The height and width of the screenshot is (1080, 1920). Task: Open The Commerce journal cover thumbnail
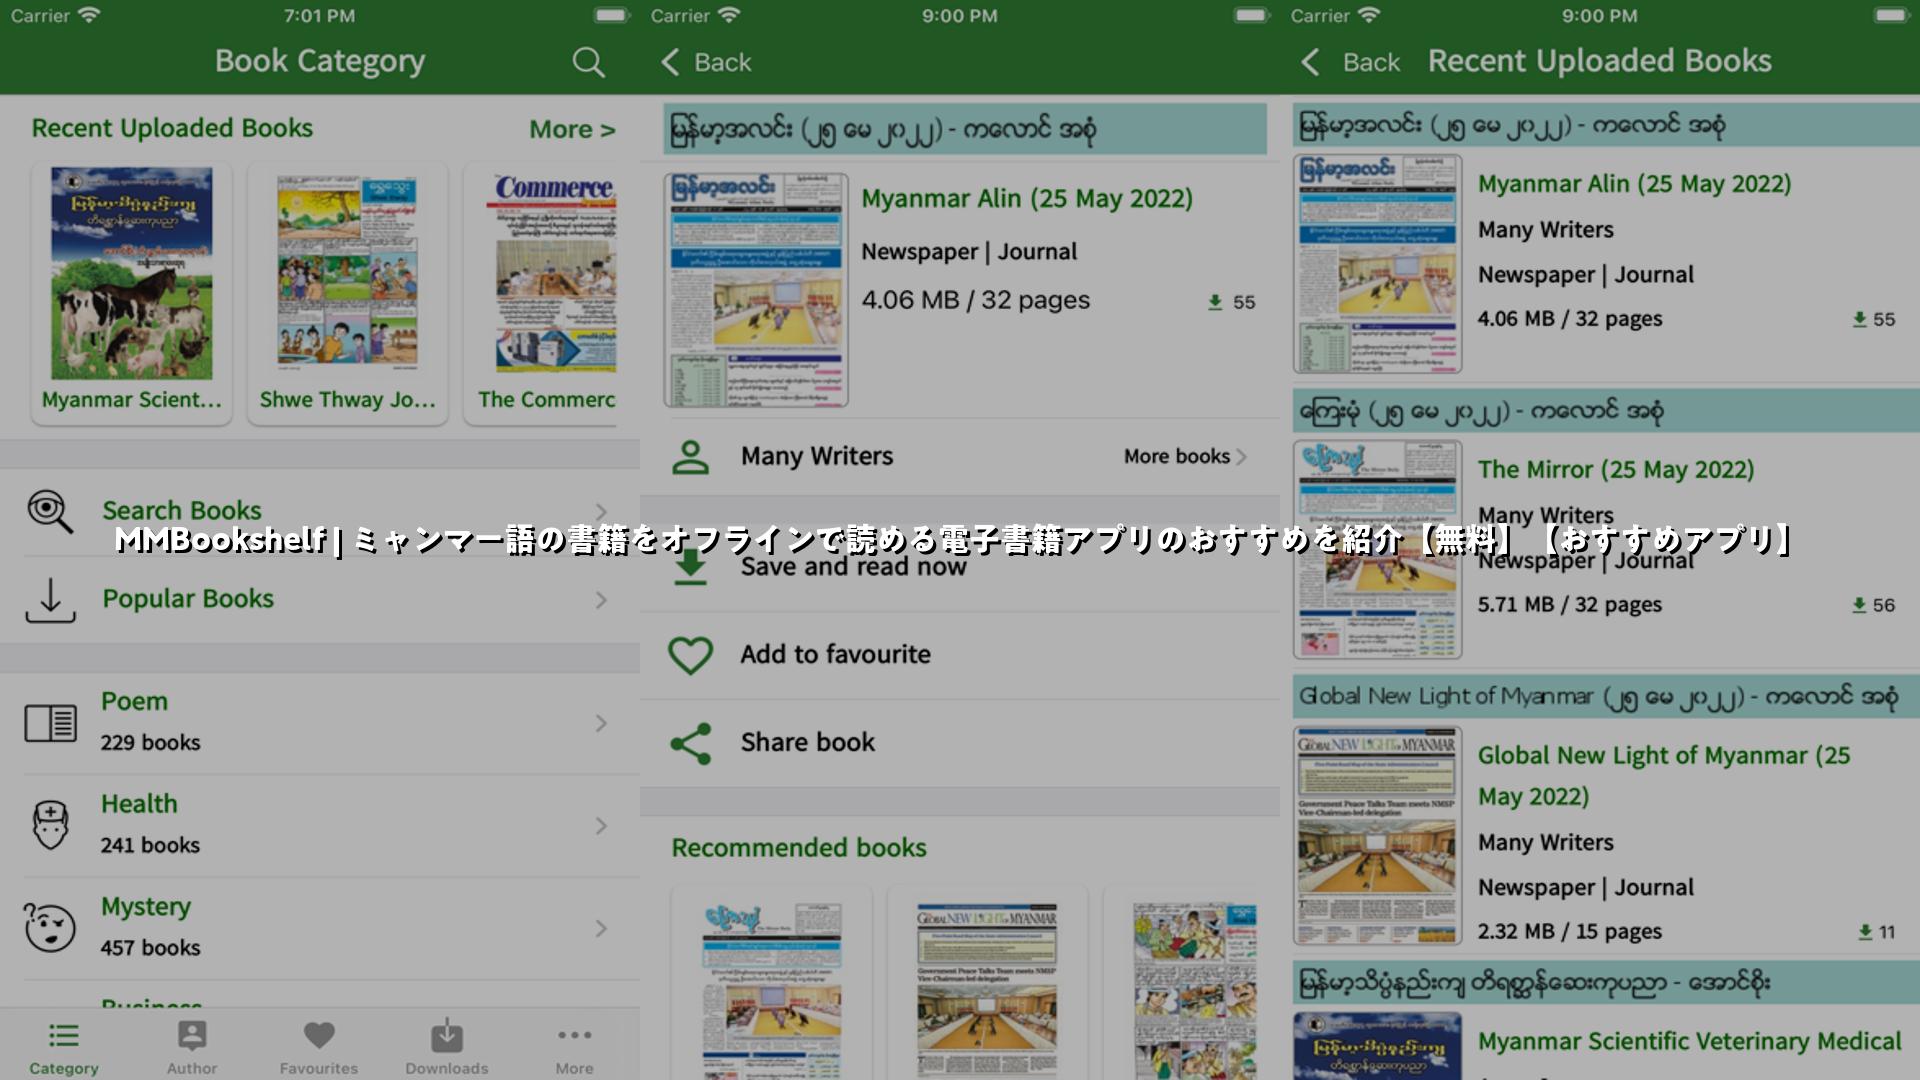click(x=555, y=272)
